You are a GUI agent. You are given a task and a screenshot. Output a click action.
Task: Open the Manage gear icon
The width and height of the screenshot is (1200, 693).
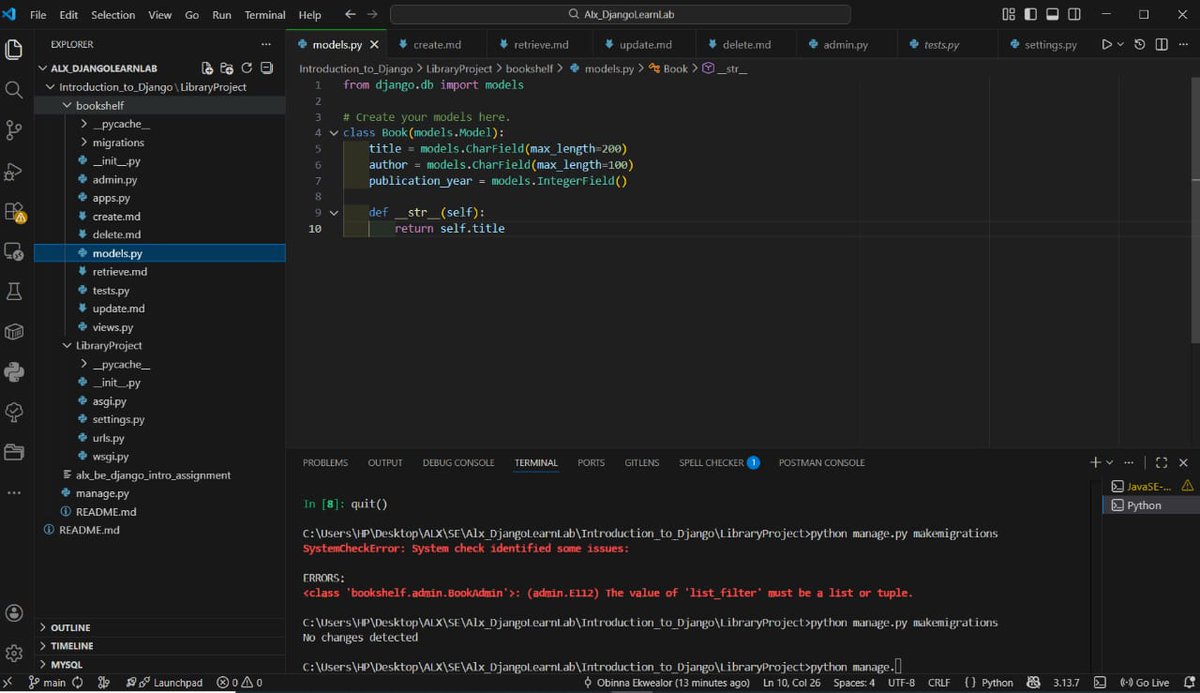14,653
